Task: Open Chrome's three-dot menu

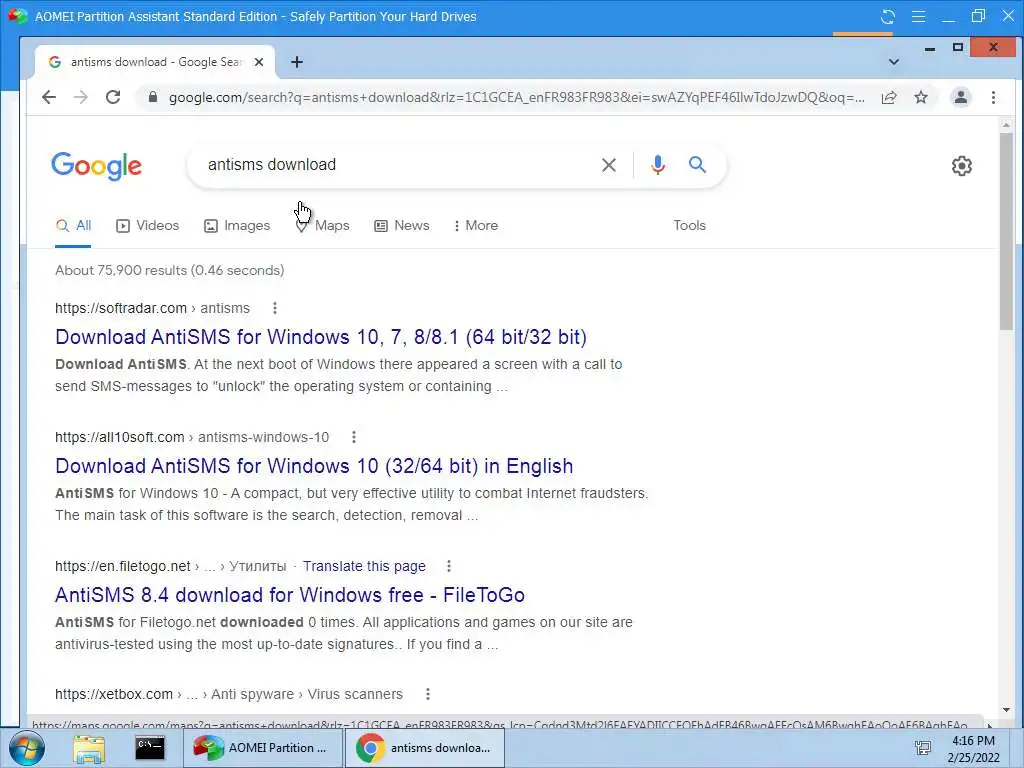Action: (993, 97)
